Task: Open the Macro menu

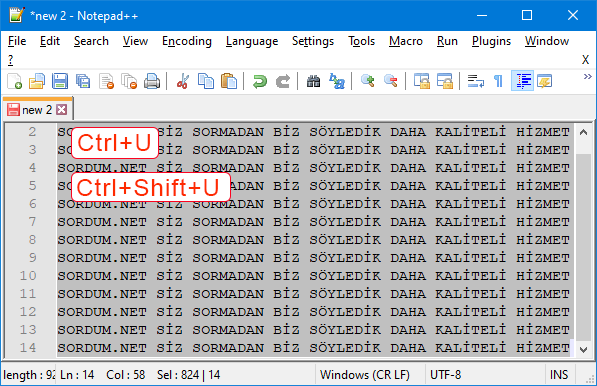Action: (x=406, y=41)
